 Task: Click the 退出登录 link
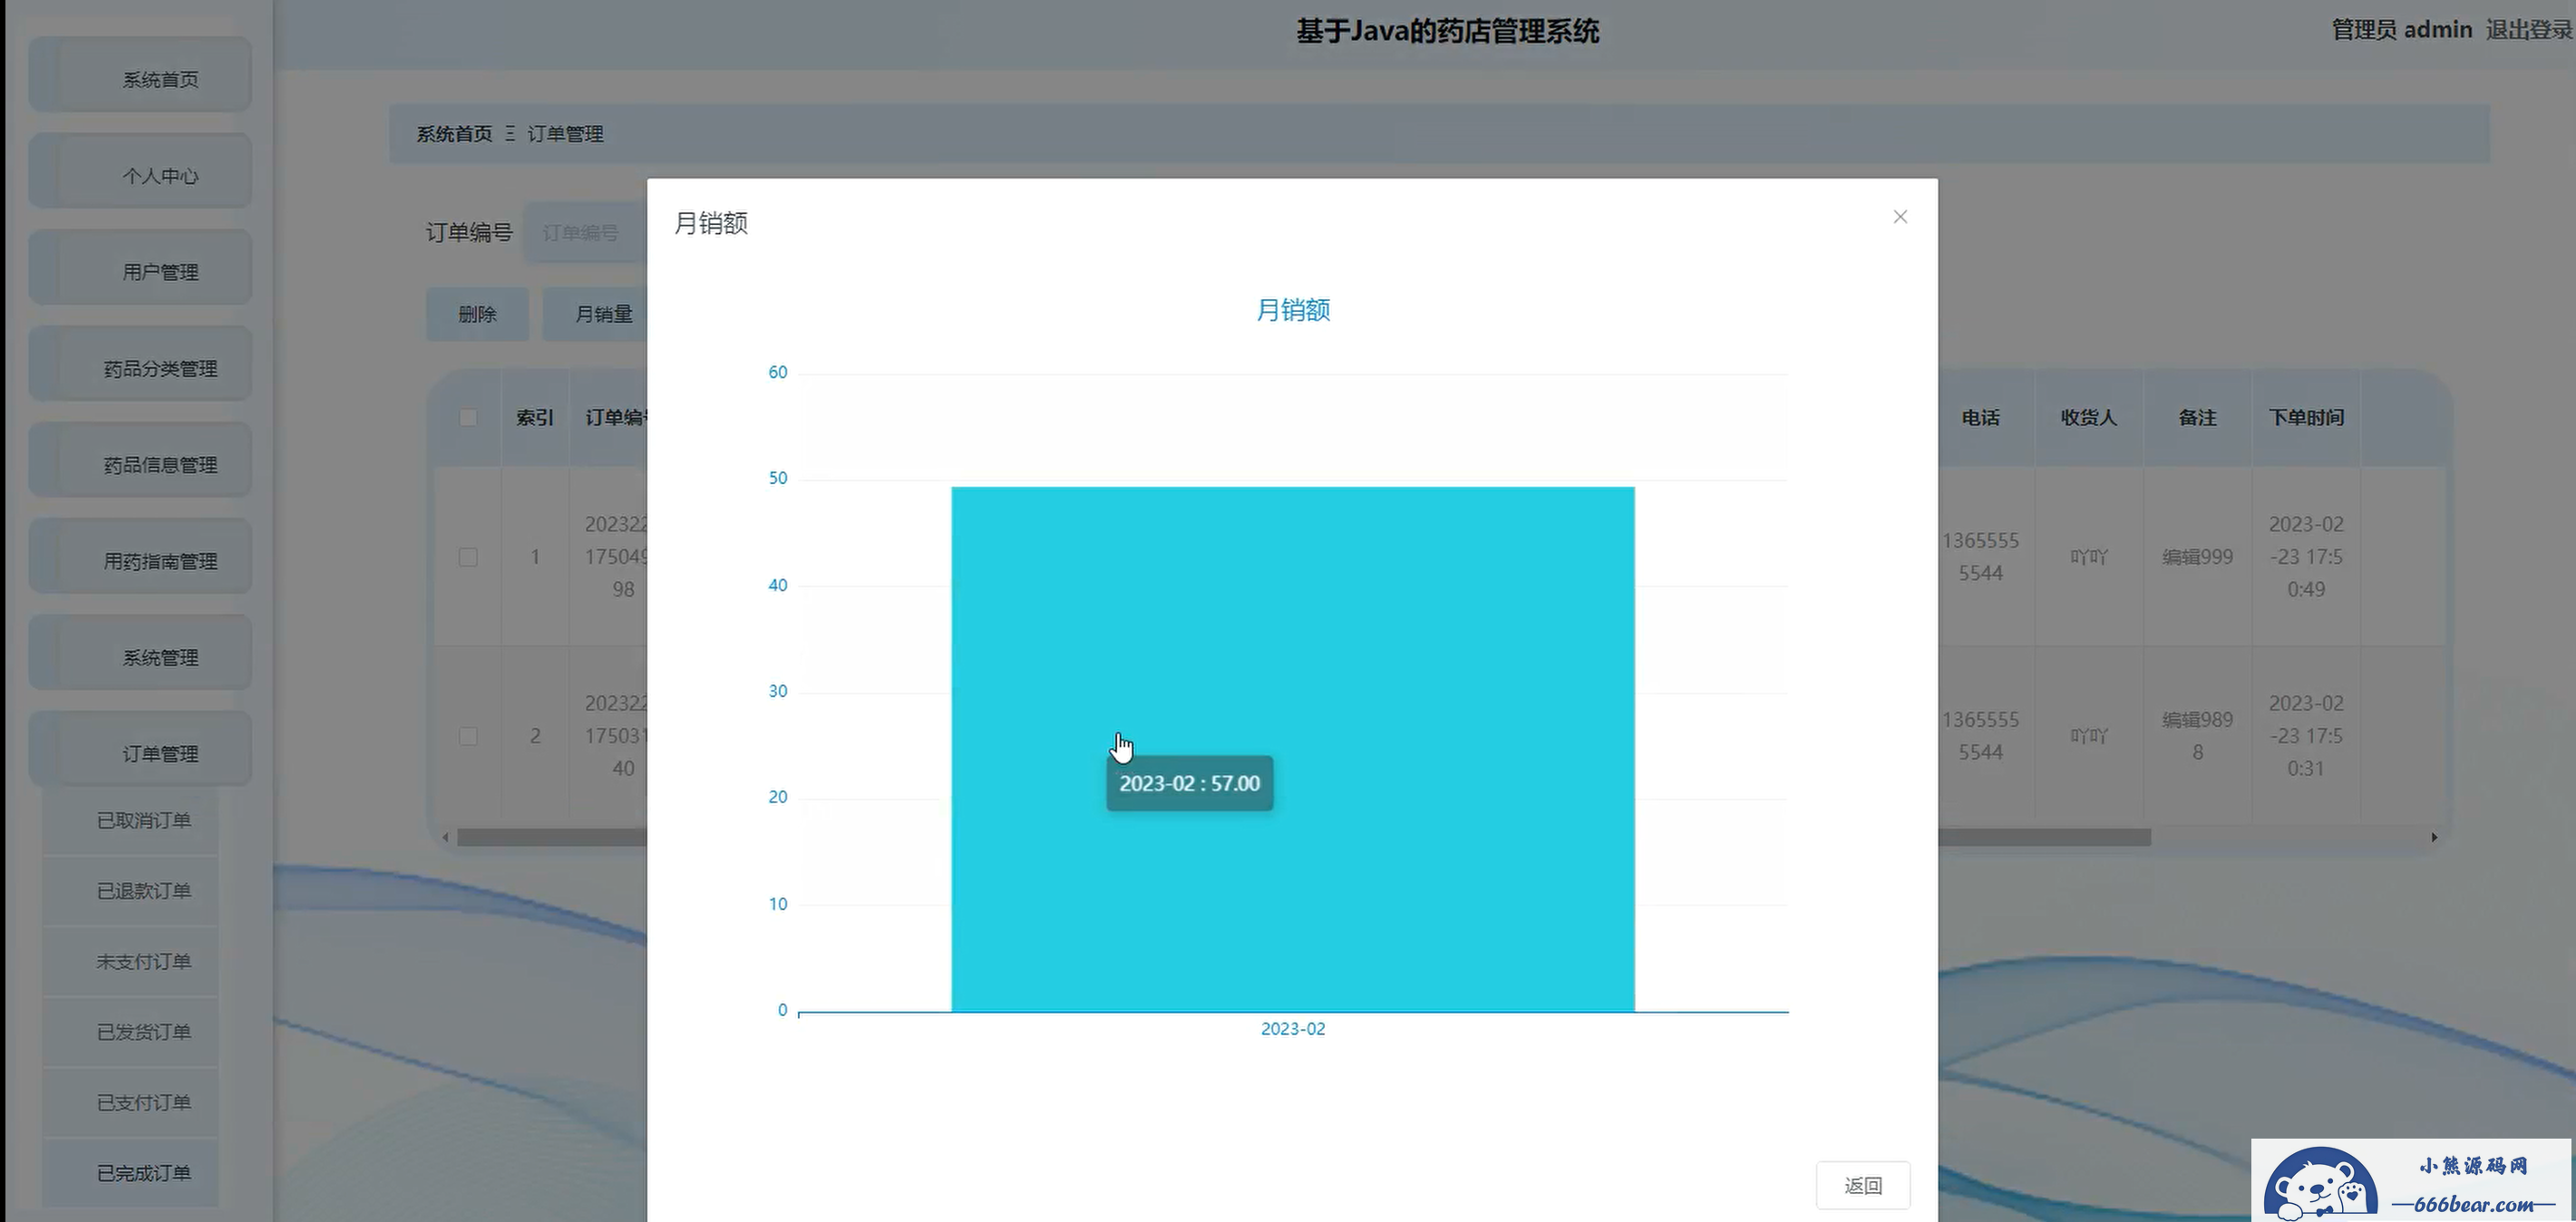pos(2528,30)
